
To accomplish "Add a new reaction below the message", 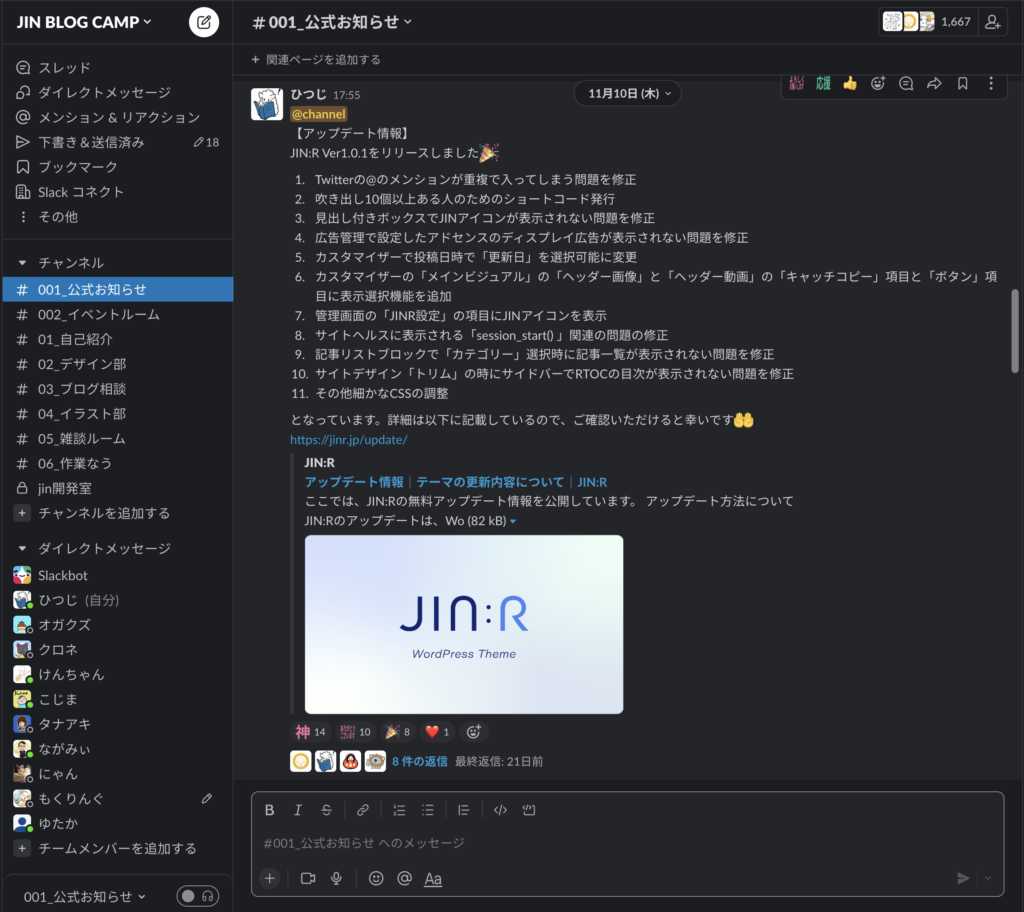I will 473,732.
